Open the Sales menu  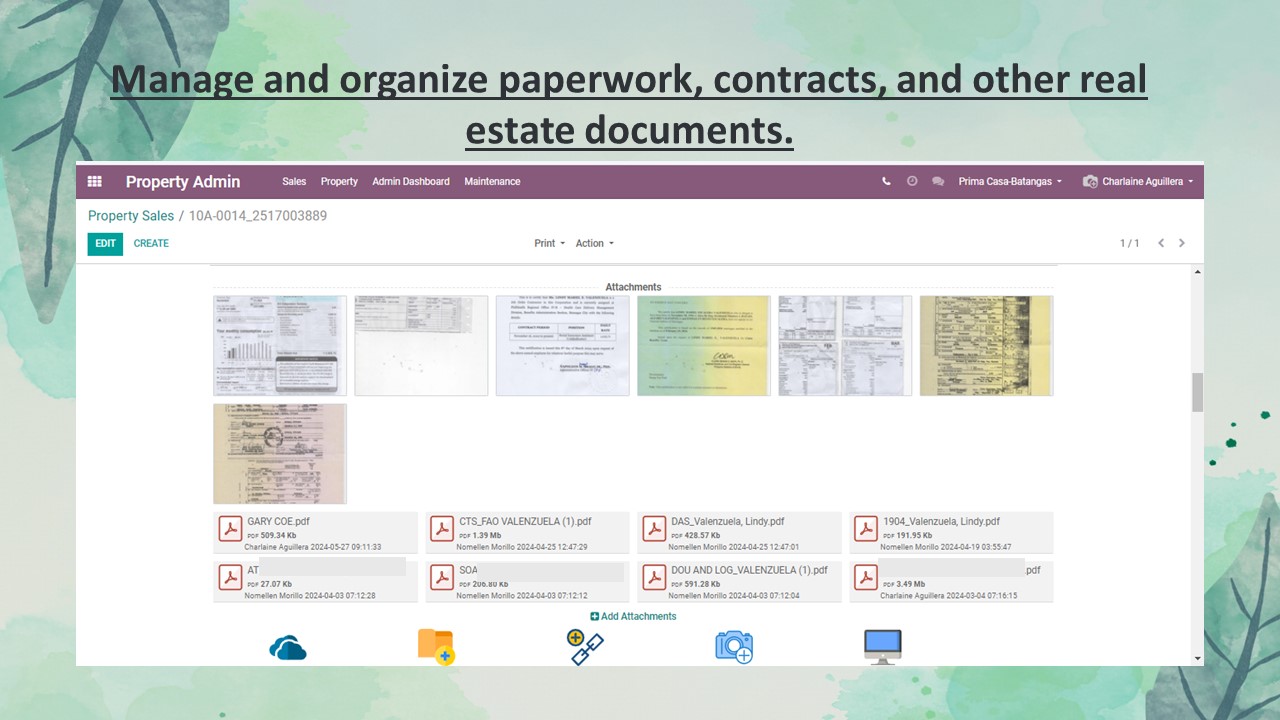(294, 182)
